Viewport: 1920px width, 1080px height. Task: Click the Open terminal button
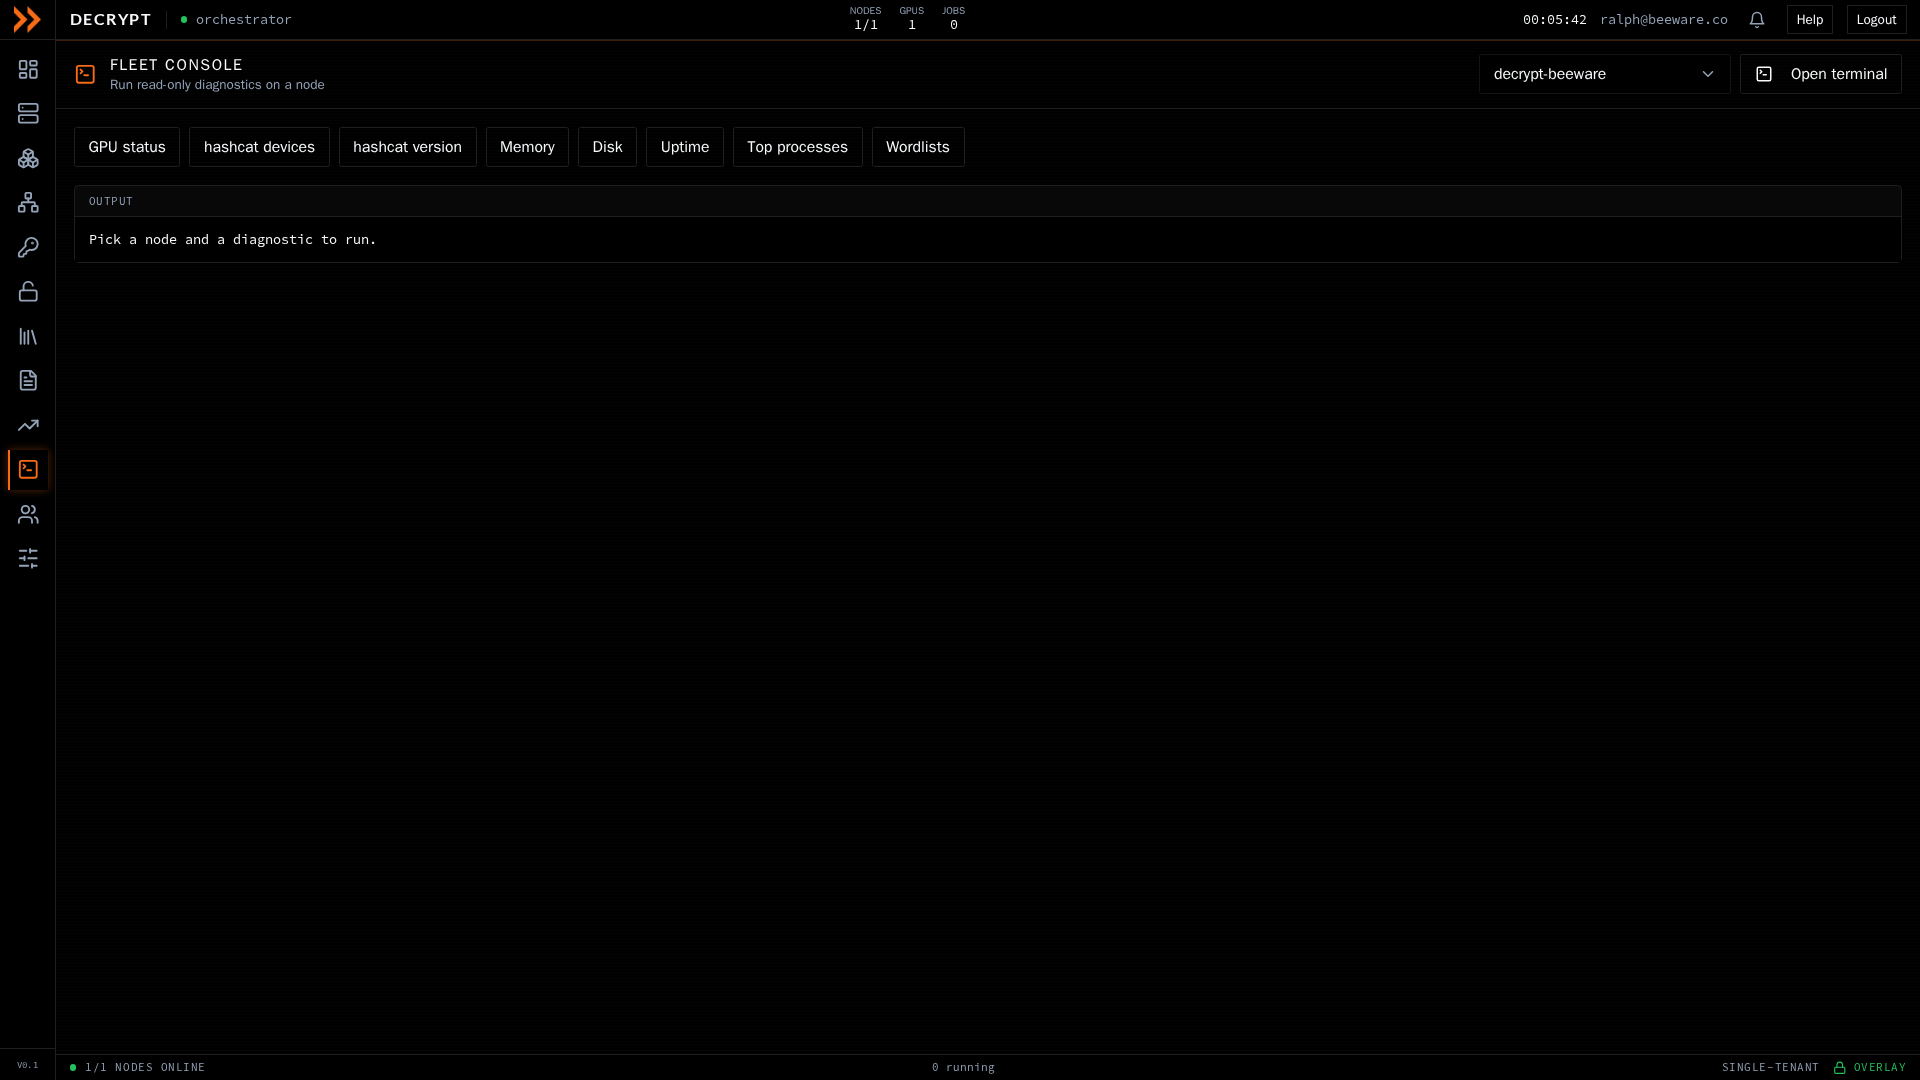1820,74
